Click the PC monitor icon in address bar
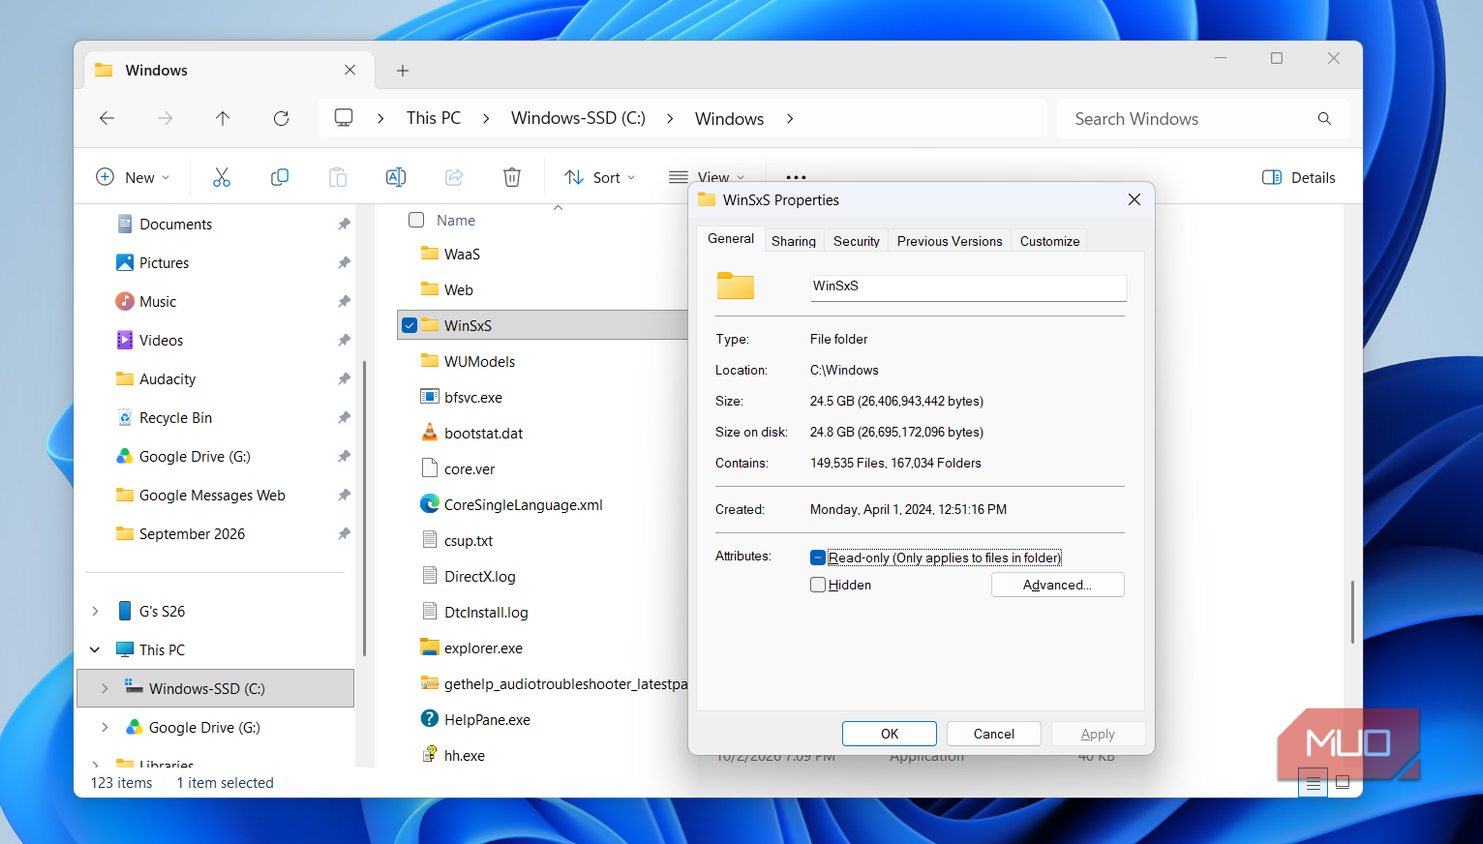Viewport: 1483px width, 844px height. (344, 118)
